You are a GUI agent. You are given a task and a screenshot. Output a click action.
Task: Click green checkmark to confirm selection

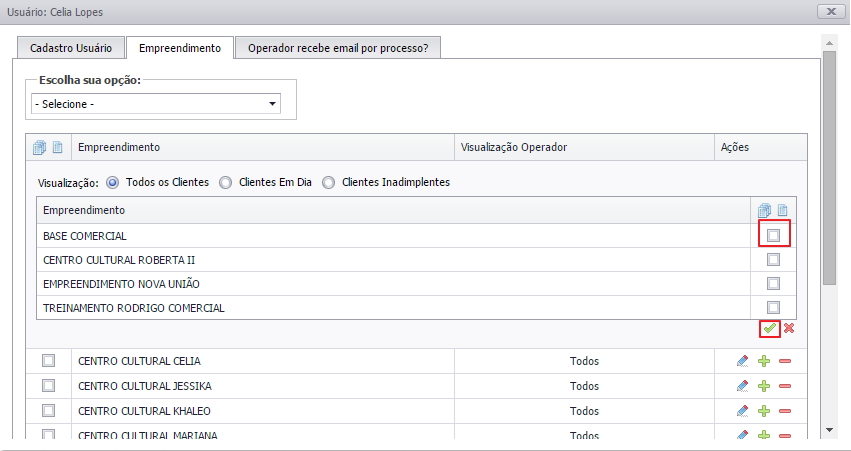769,328
